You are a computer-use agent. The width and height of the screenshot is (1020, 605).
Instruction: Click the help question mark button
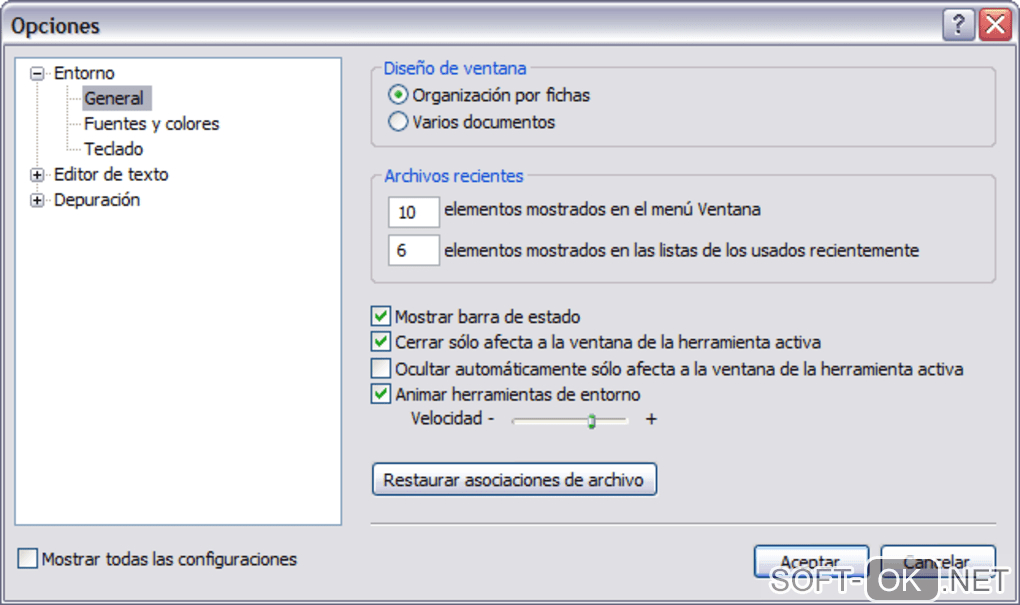point(958,25)
